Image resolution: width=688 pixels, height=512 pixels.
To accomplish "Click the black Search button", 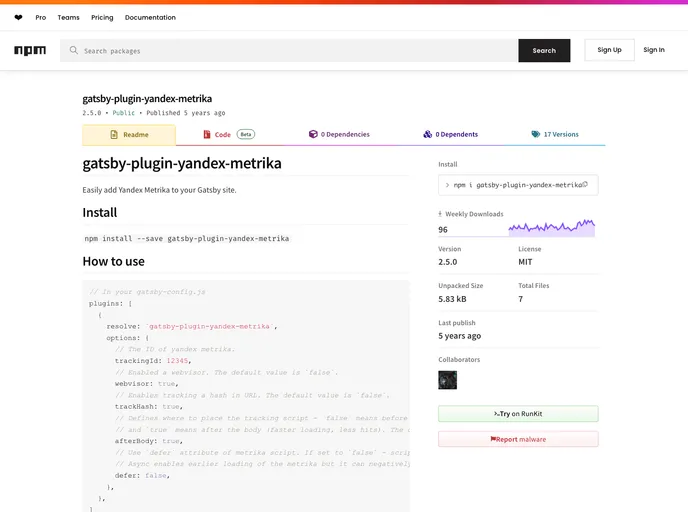I will point(544,50).
